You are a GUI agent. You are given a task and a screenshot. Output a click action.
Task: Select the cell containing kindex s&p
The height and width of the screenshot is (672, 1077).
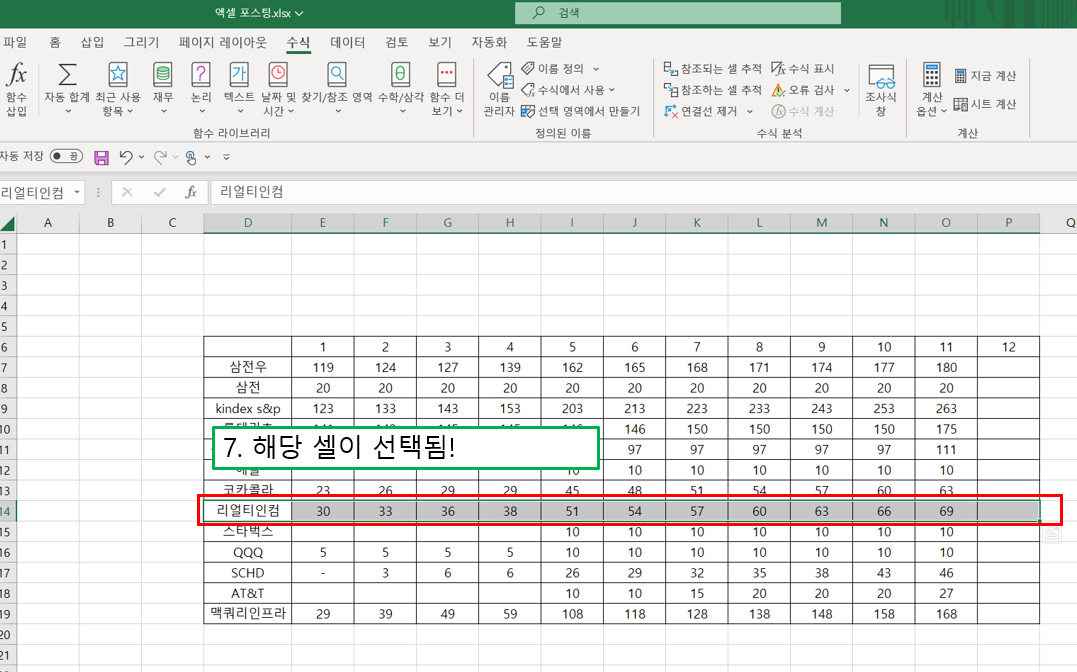pyautogui.click(x=248, y=408)
